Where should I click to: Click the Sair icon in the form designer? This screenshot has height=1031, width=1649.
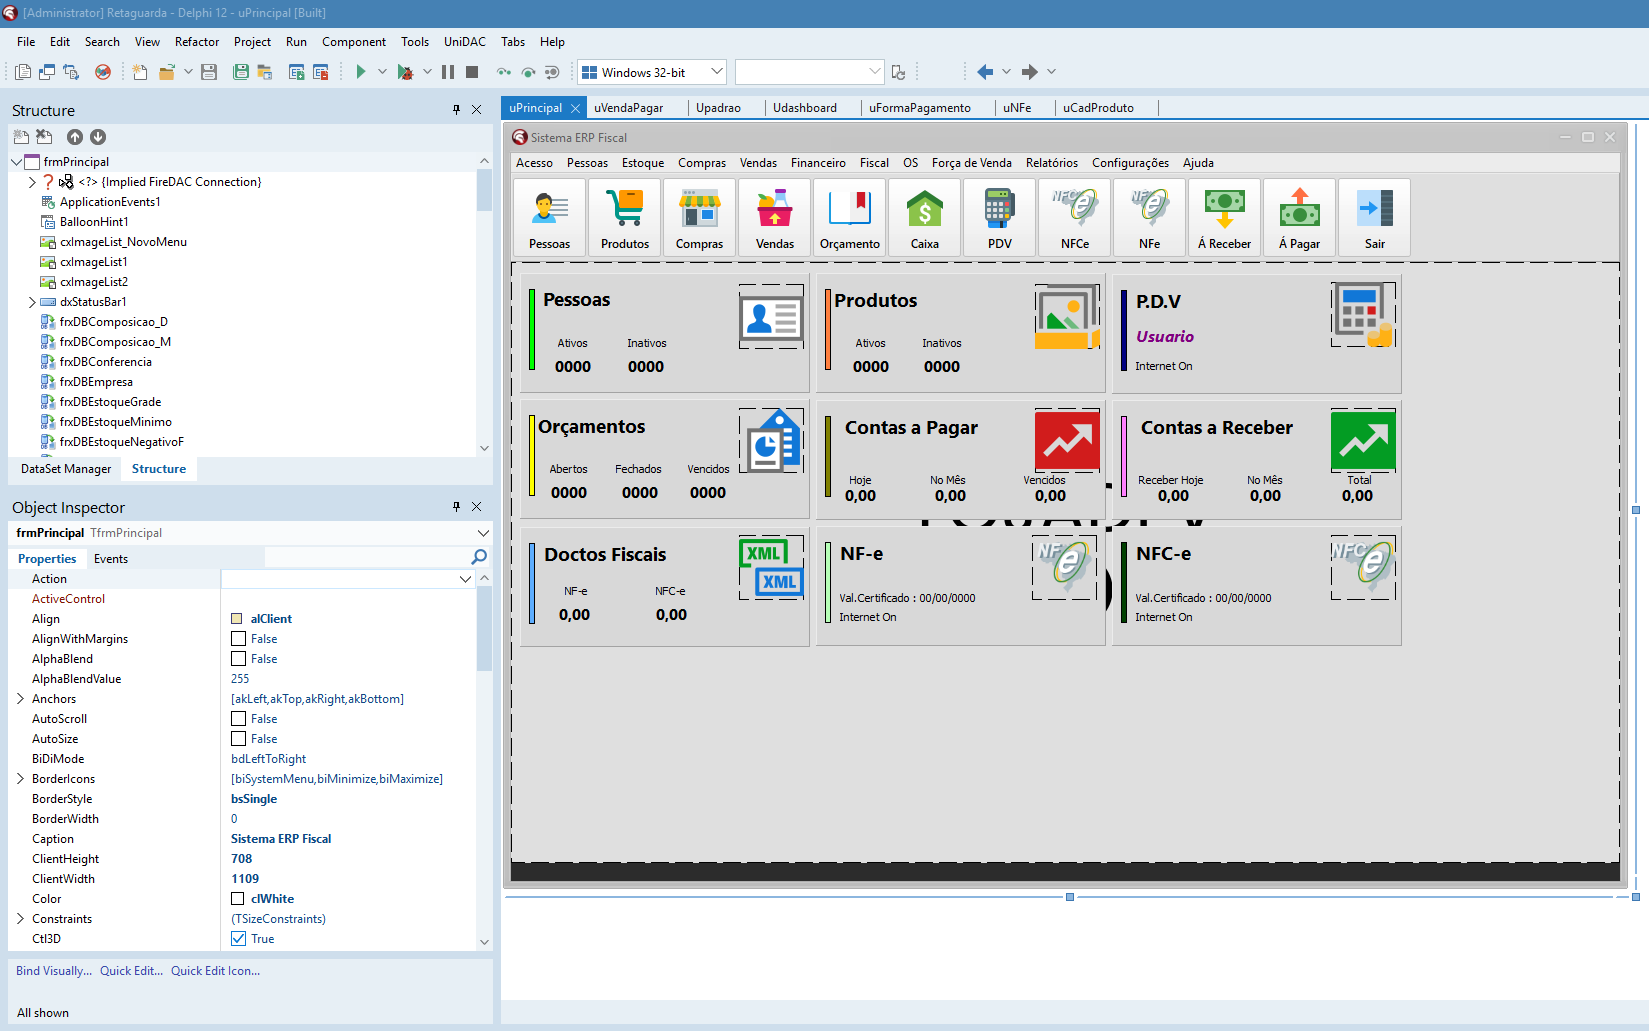(x=1374, y=217)
